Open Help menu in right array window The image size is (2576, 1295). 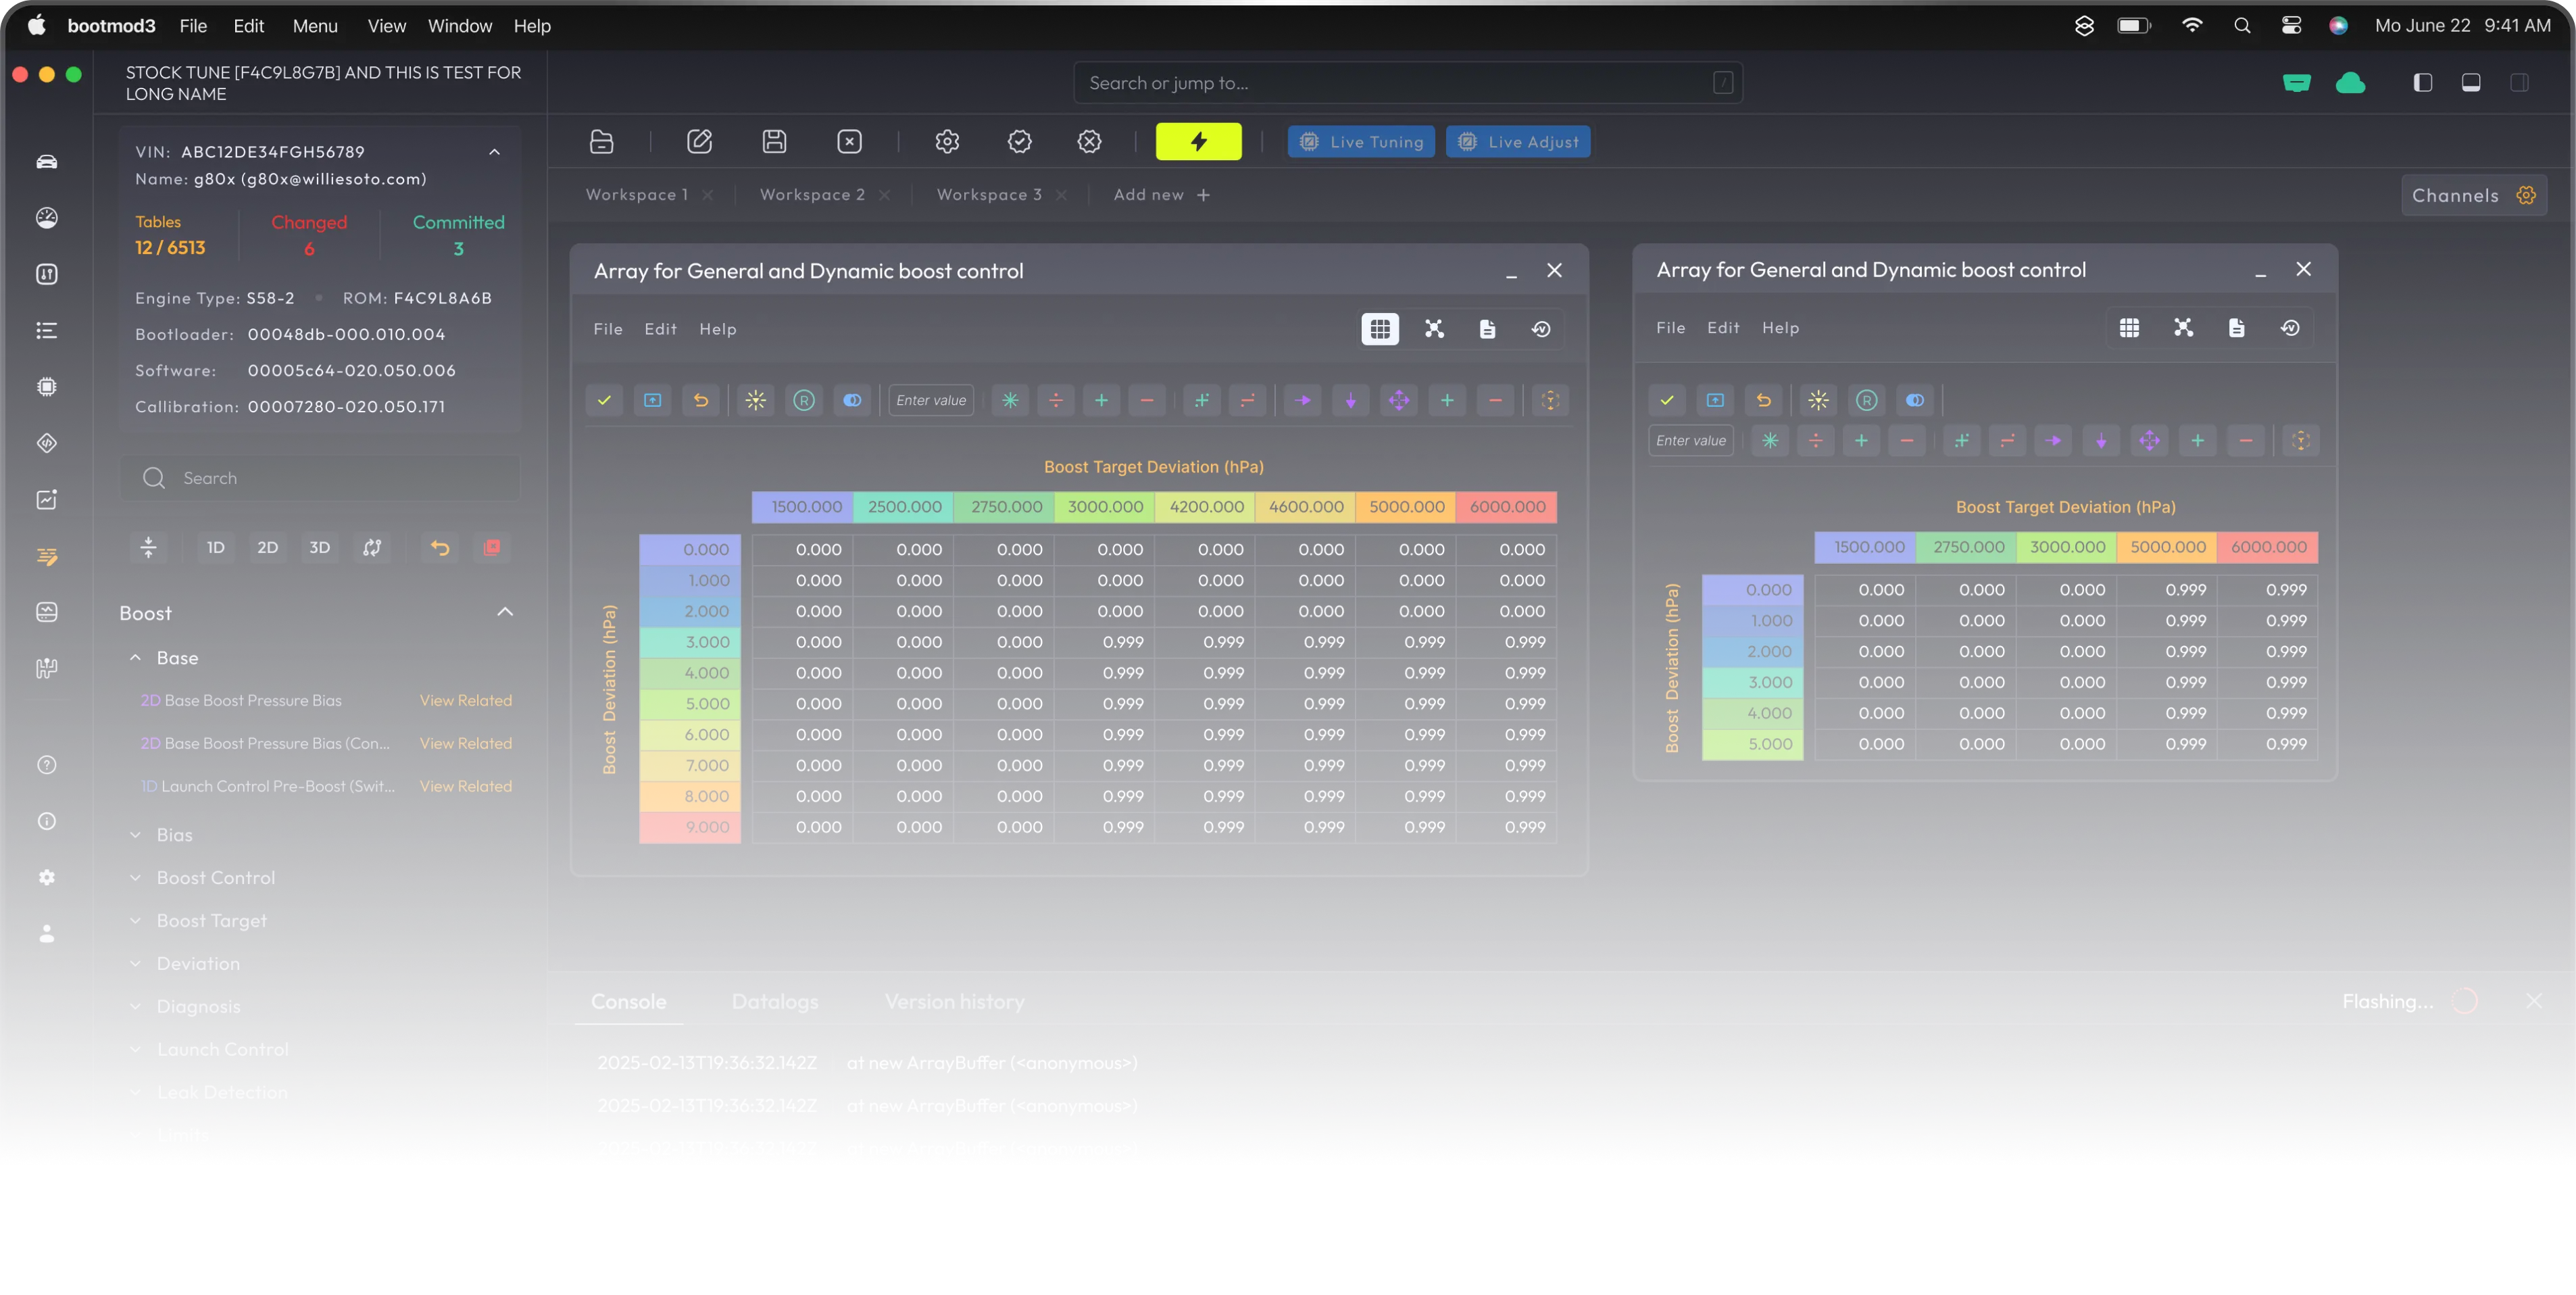click(x=1780, y=328)
